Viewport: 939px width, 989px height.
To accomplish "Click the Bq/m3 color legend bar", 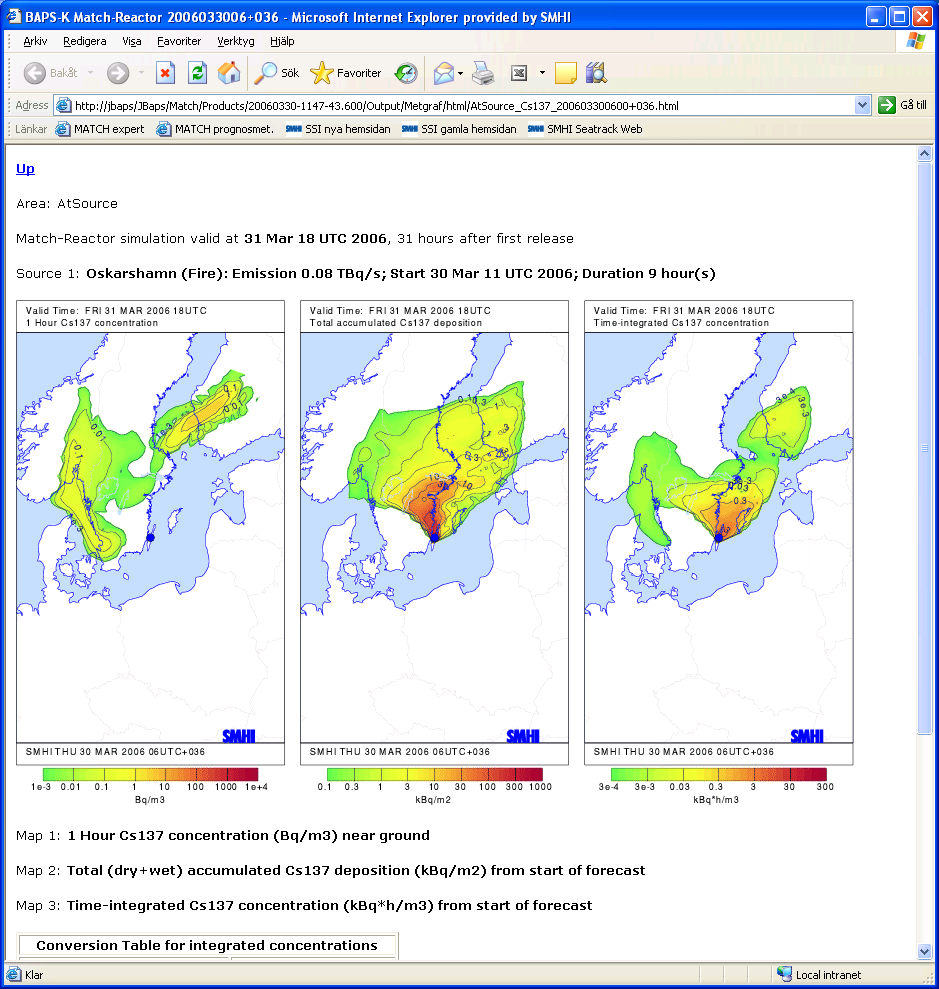I will coord(150,774).
